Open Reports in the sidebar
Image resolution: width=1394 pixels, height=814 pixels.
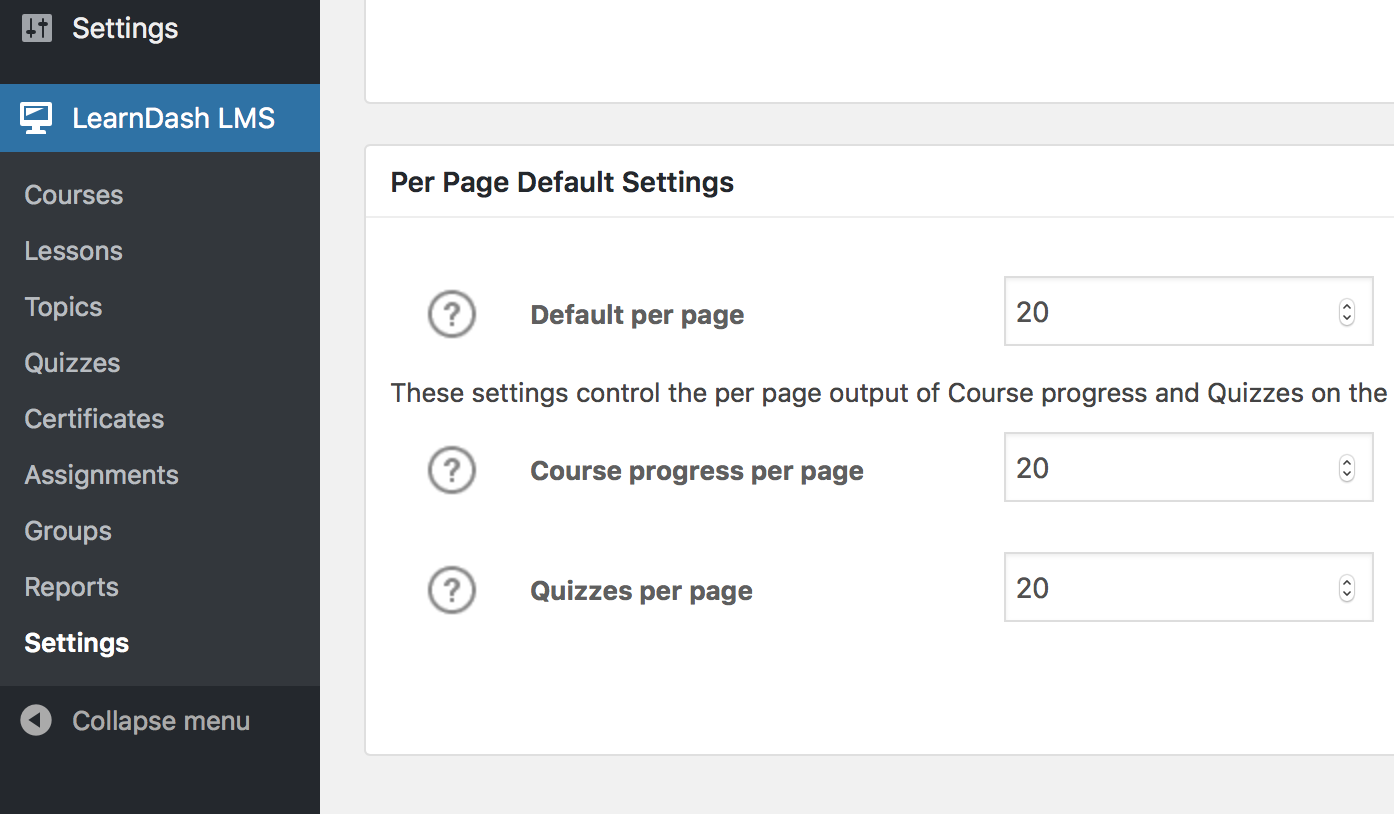tap(71, 587)
